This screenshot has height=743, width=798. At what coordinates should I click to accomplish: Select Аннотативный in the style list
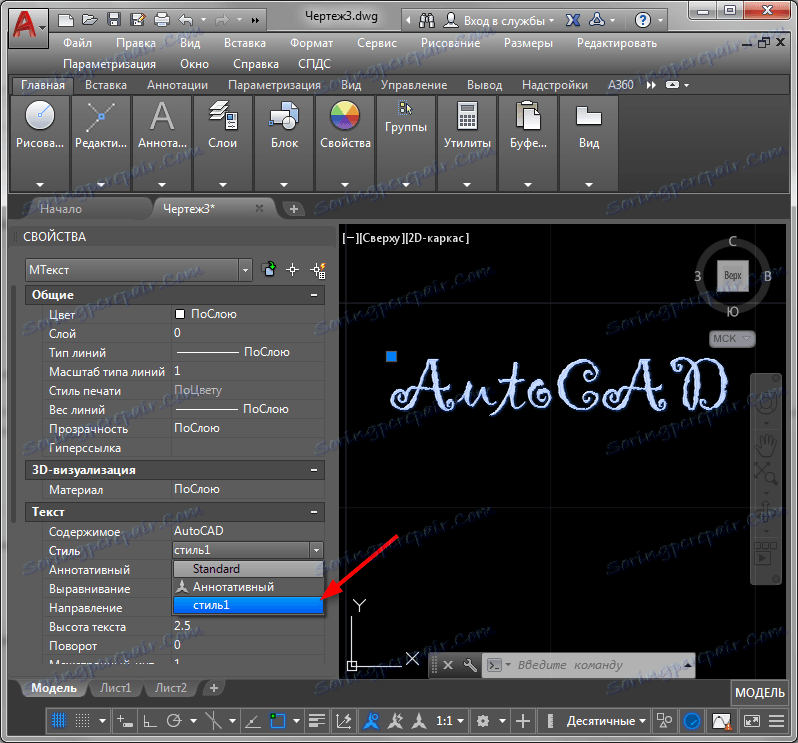[248, 587]
